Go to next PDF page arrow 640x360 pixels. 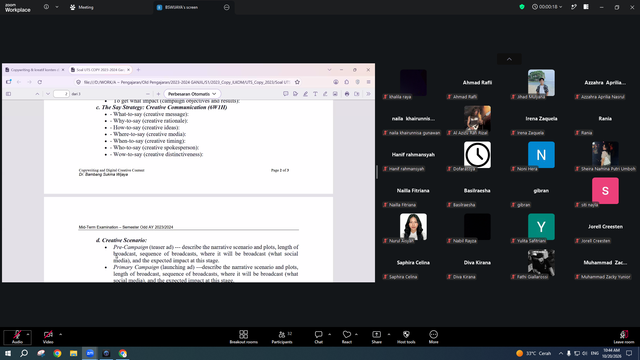[48, 94]
